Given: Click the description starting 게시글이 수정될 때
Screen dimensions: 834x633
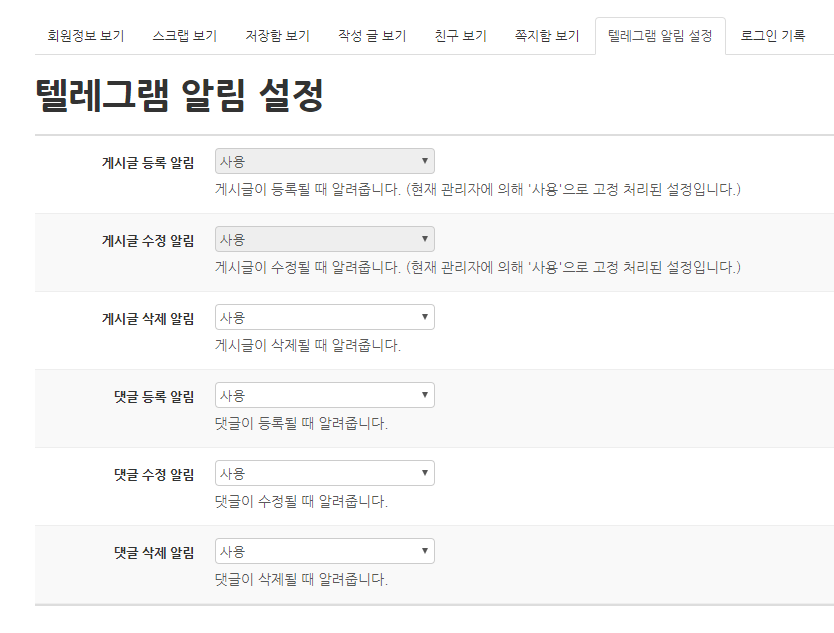Looking at the screenshot, I should [478, 267].
